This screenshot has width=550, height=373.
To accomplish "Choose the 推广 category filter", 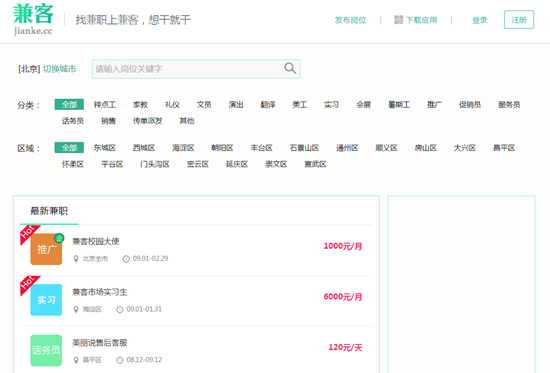I will (435, 105).
